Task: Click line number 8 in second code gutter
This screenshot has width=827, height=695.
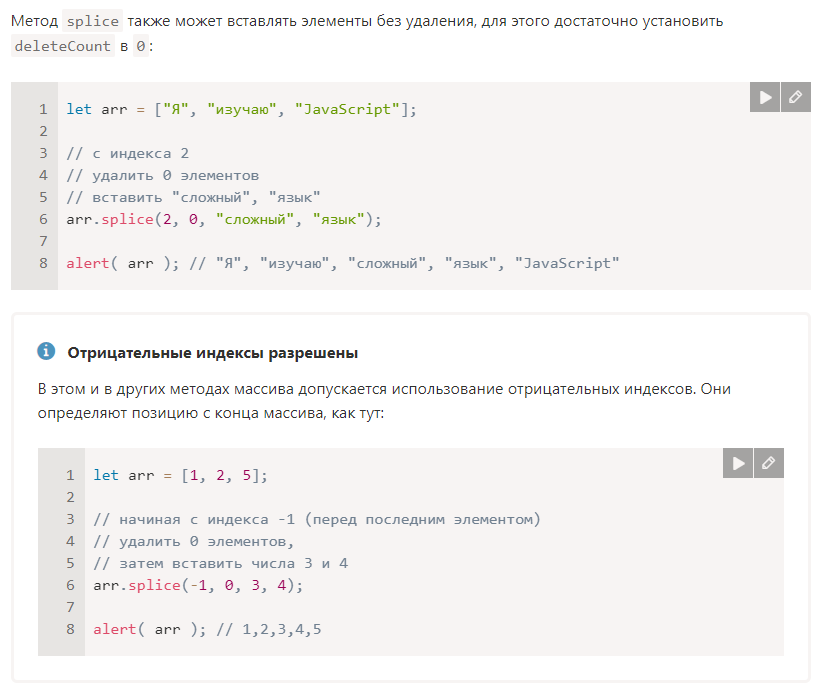Action: [70, 629]
